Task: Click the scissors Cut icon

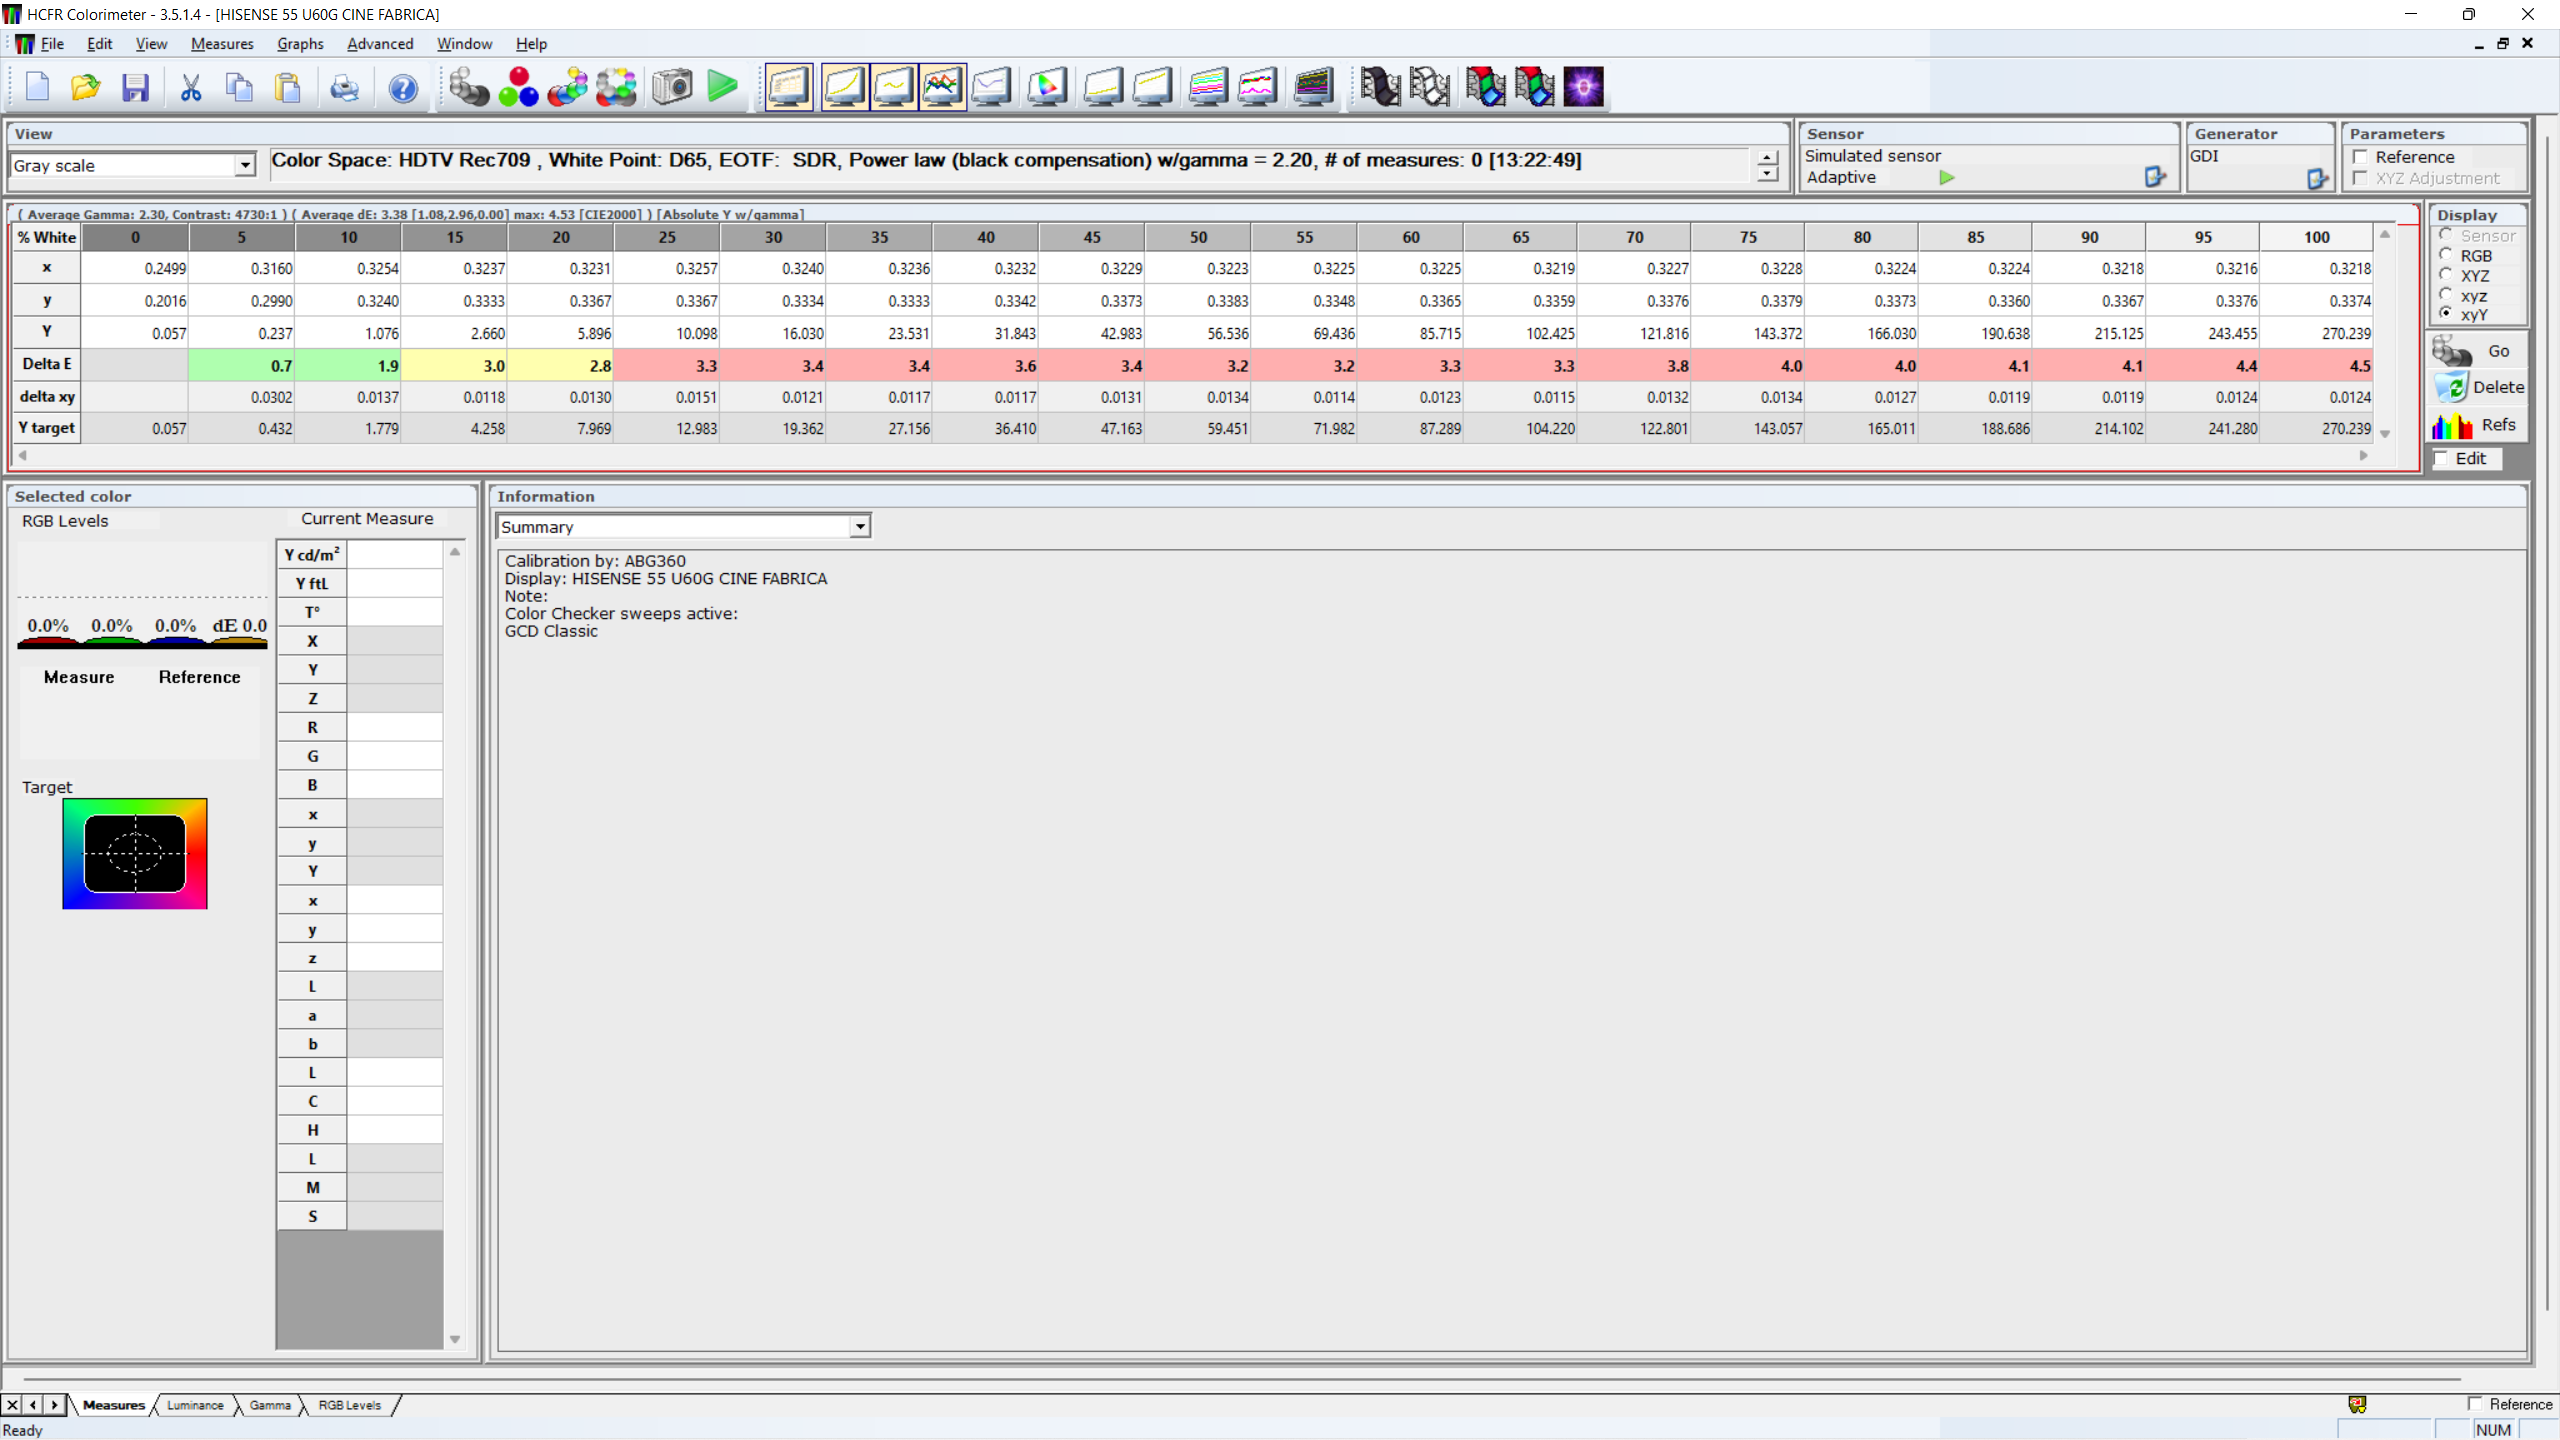Action: (191, 88)
